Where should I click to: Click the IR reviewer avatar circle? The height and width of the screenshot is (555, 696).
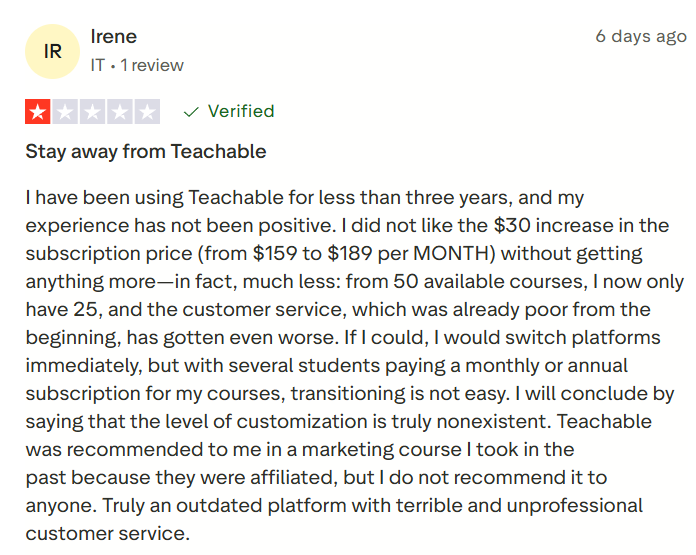52,51
